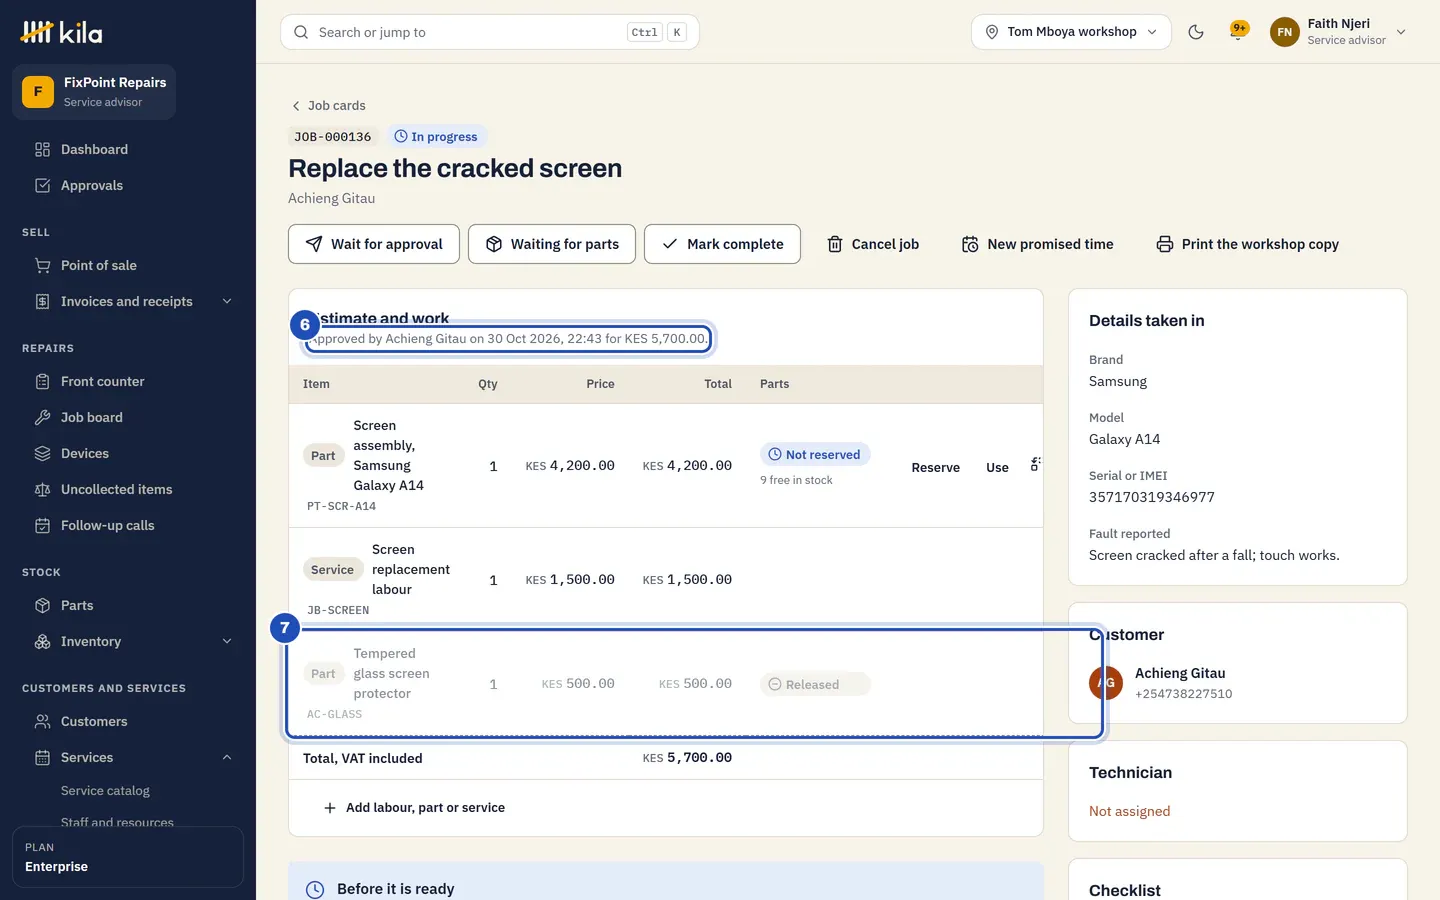Open the Tom Mboya workshop location dropdown

(x=1071, y=32)
